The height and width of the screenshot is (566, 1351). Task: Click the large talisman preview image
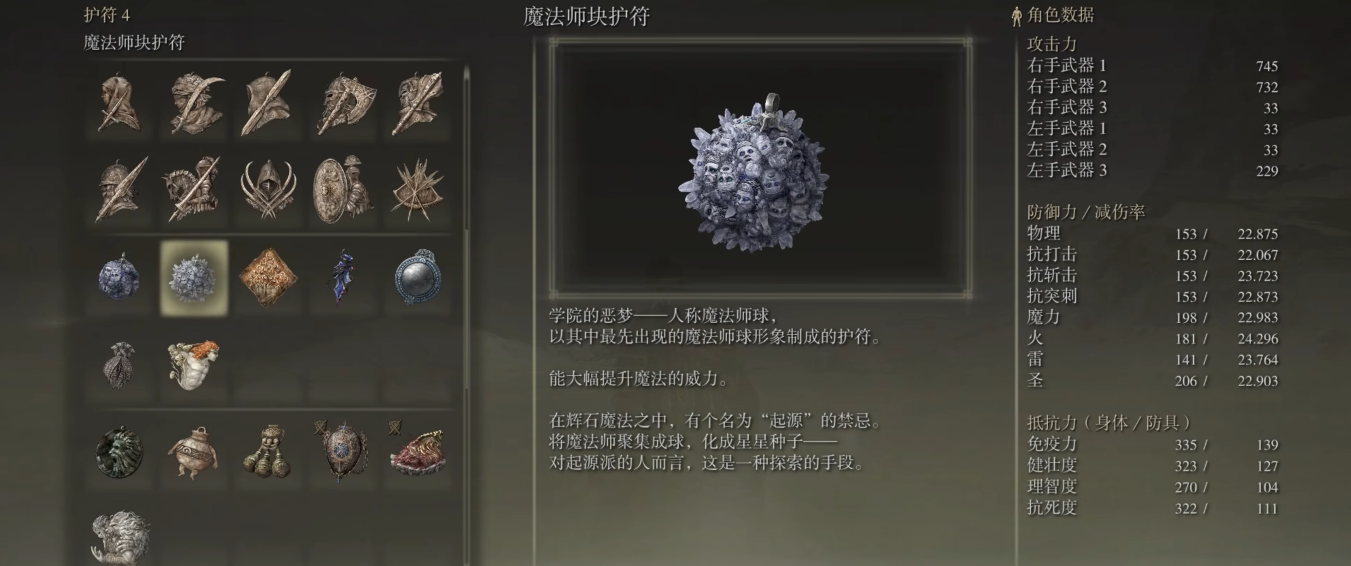pyautogui.click(x=760, y=169)
